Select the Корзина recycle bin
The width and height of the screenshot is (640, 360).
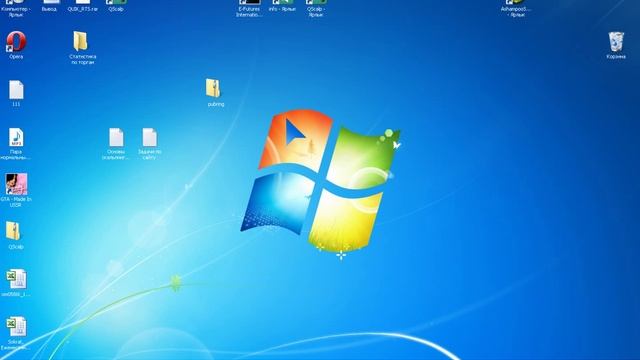616,46
